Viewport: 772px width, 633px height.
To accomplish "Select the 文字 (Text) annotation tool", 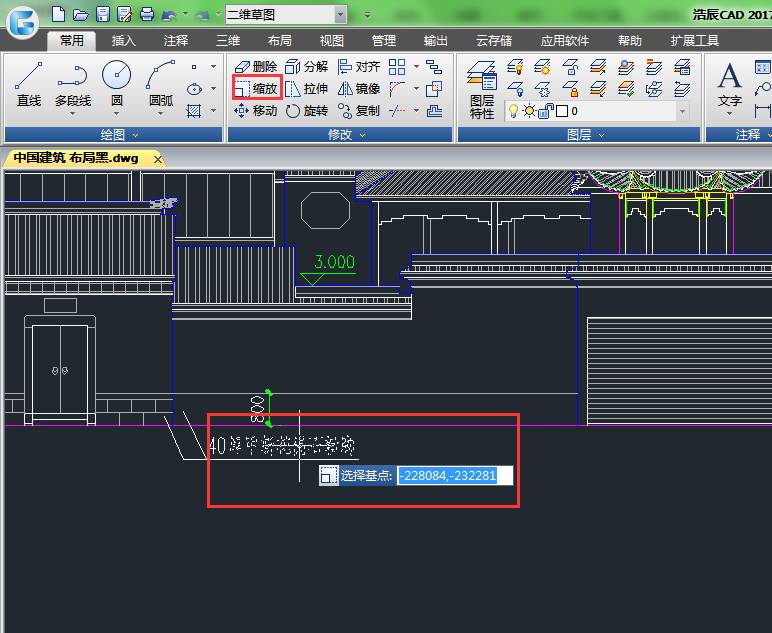I will (x=730, y=83).
